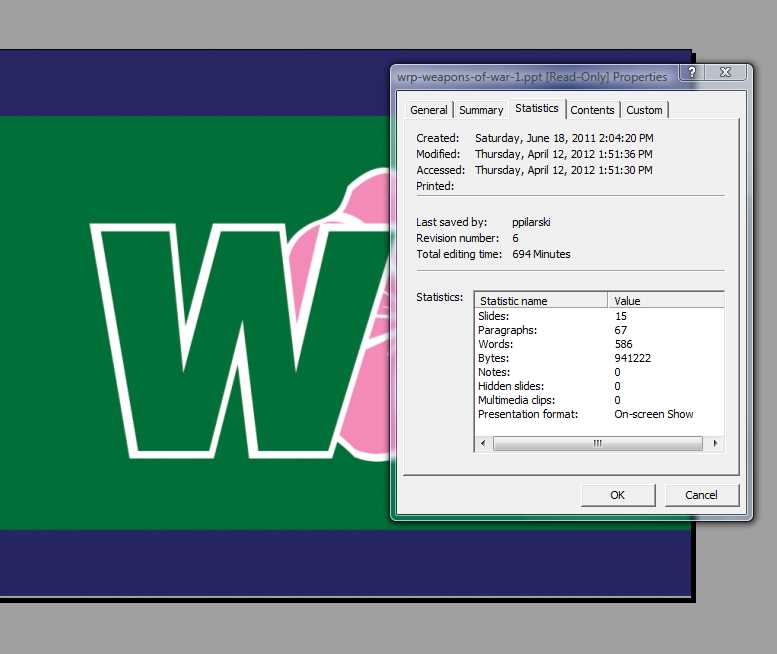Viewport: 777px width, 654px height.
Task: Click left arrow of statistics scrollbar
Action: pos(483,443)
